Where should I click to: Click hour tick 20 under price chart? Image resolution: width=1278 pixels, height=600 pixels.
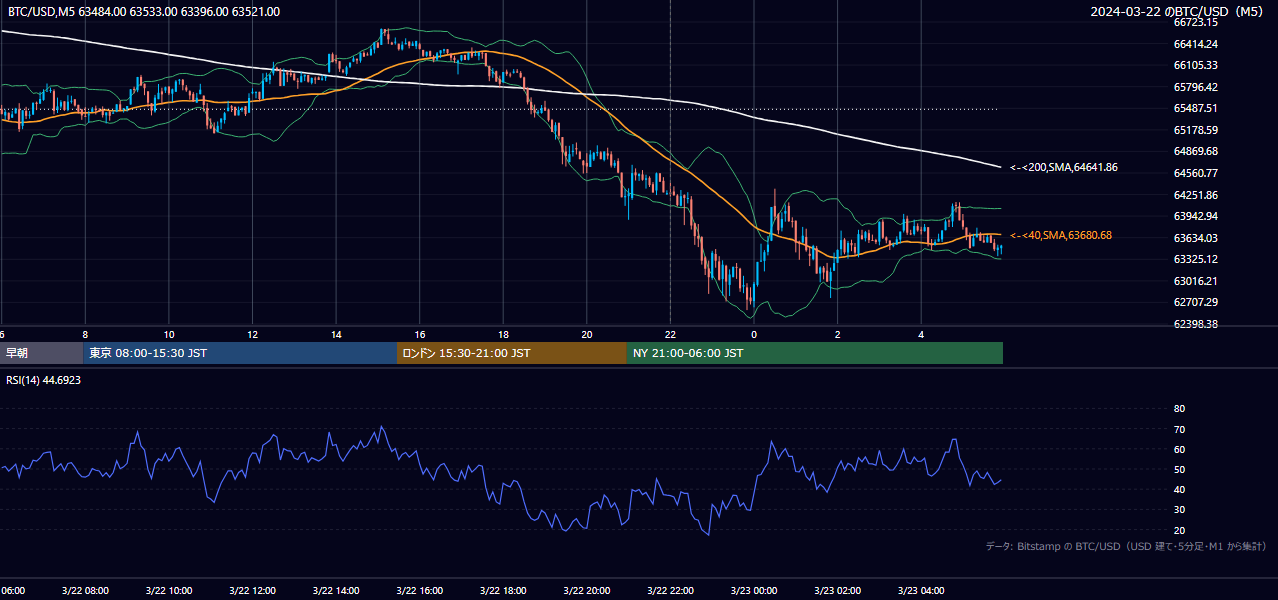tap(587, 335)
